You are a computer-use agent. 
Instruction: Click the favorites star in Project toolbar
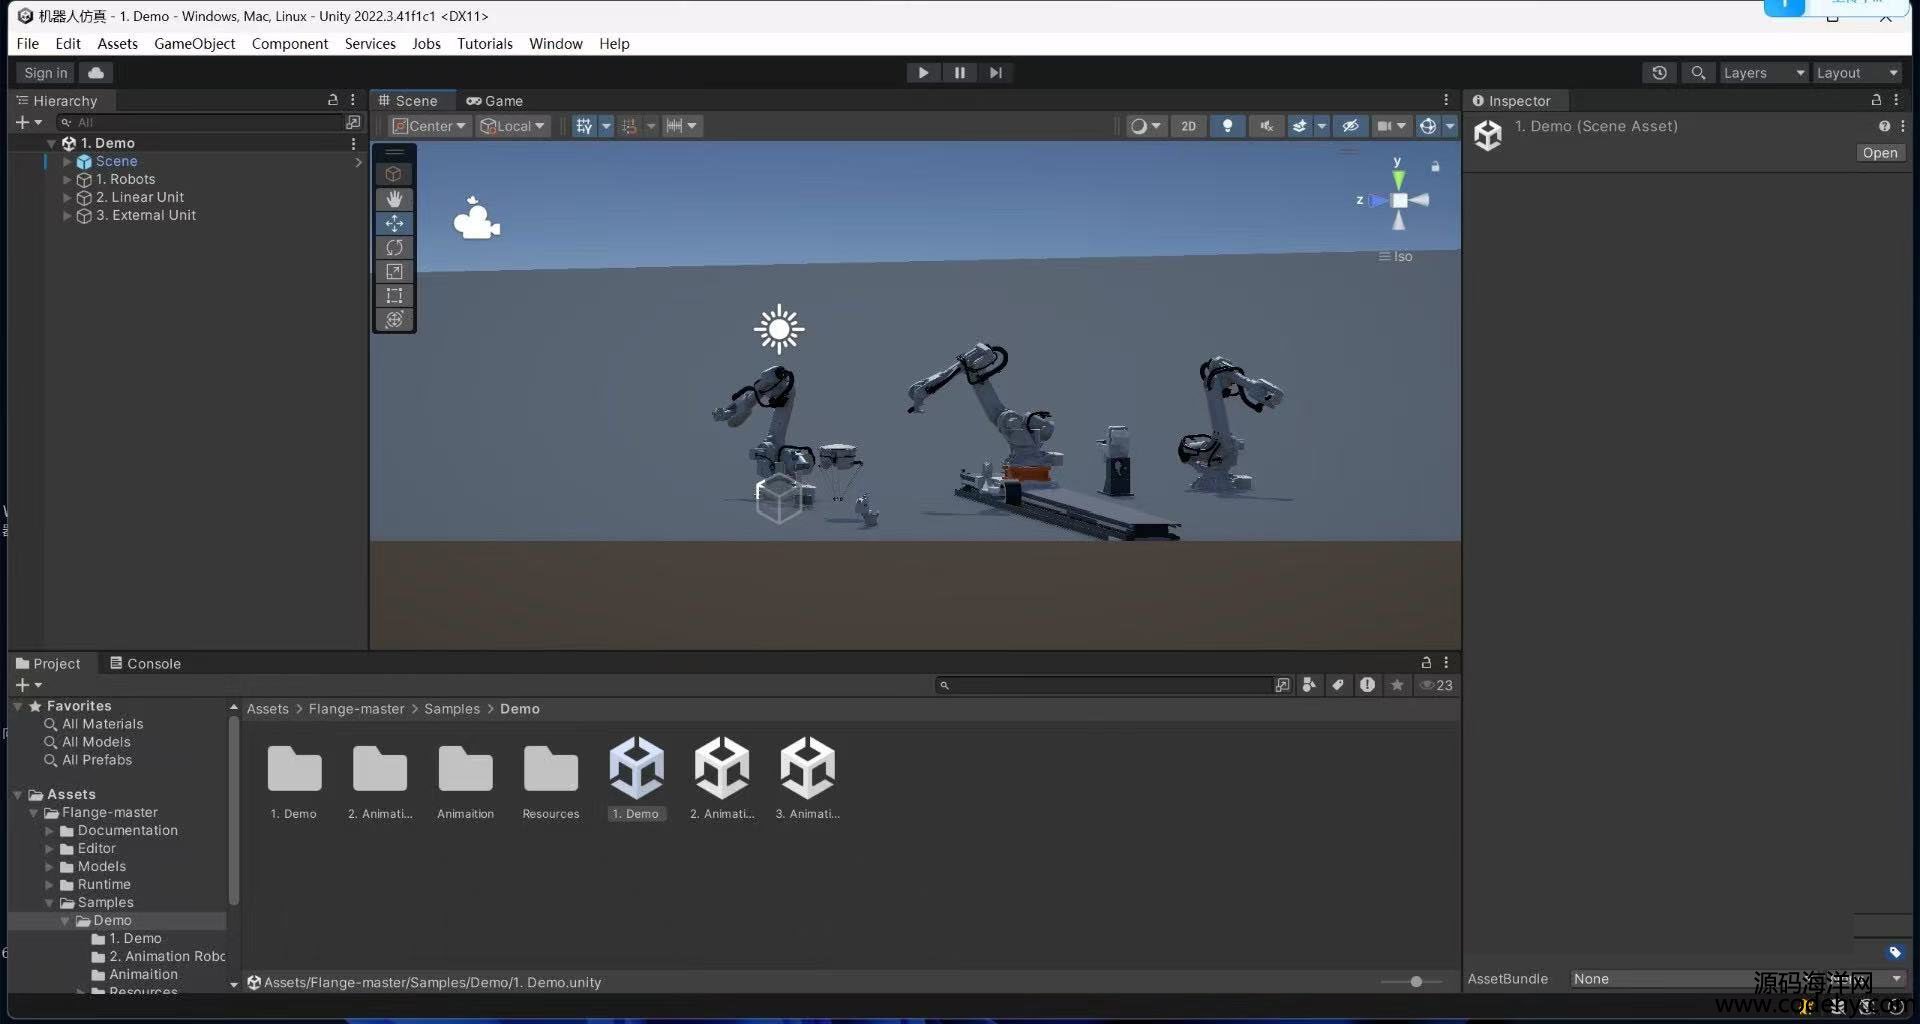[x=1397, y=685]
